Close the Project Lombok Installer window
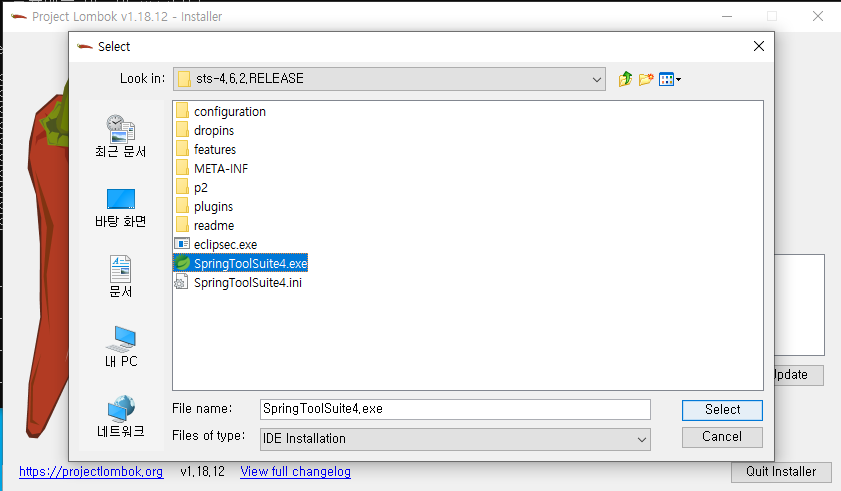841x491 pixels. [x=817, y=16]
